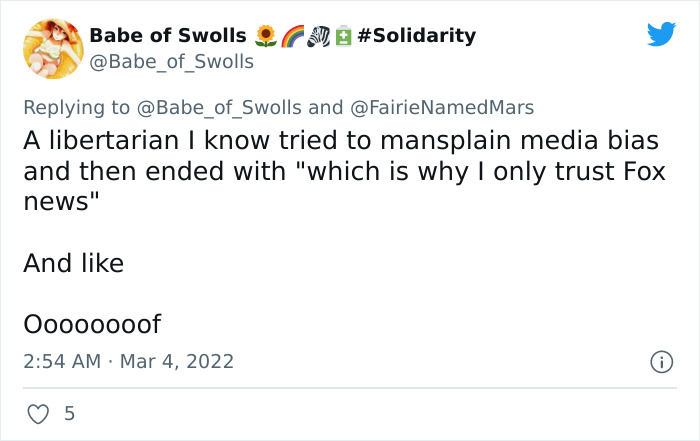
Task: Like the tweet with heart icon
Action: [38, 414]
